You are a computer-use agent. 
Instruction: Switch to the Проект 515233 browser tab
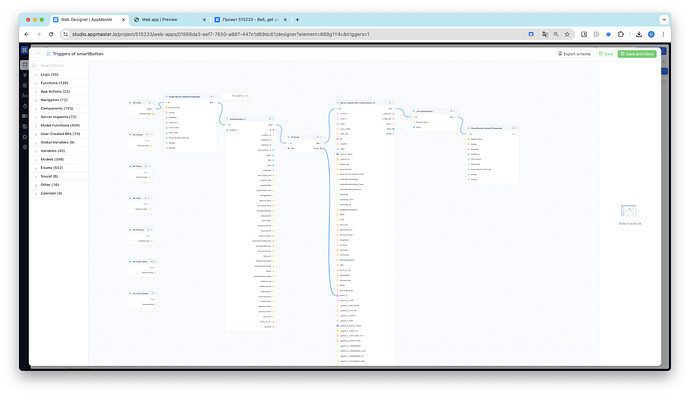tap(250, 20)
